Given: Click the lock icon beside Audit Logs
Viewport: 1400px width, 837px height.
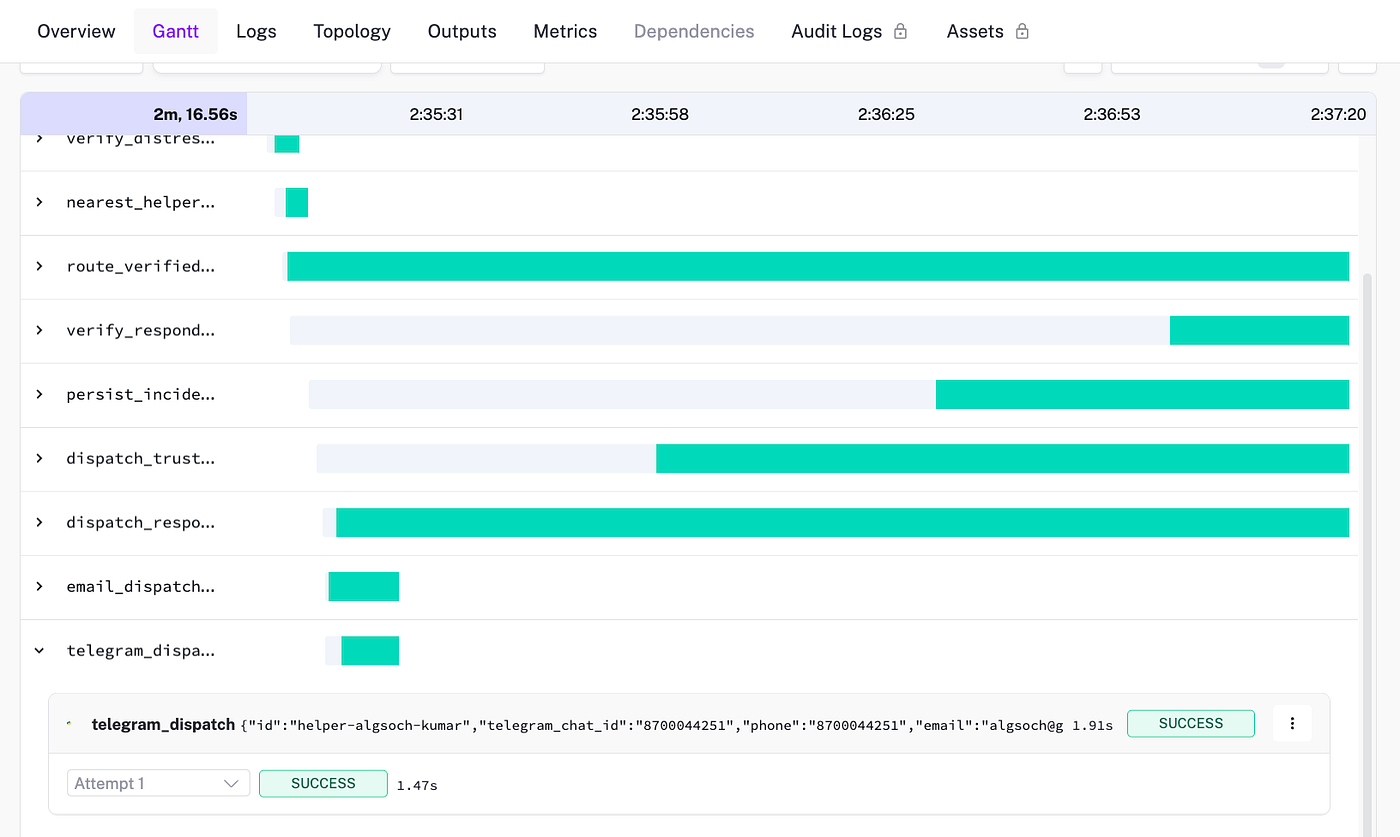Looking at the screenshot, I should click(900, 31).
